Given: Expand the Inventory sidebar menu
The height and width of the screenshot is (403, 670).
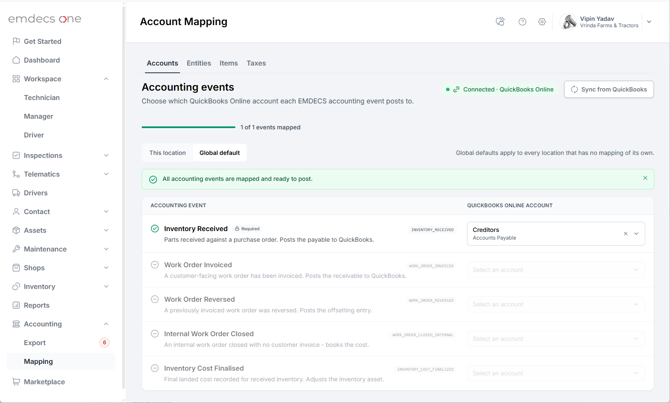Looking at the screenshot, I should click(x=106, y=286).
